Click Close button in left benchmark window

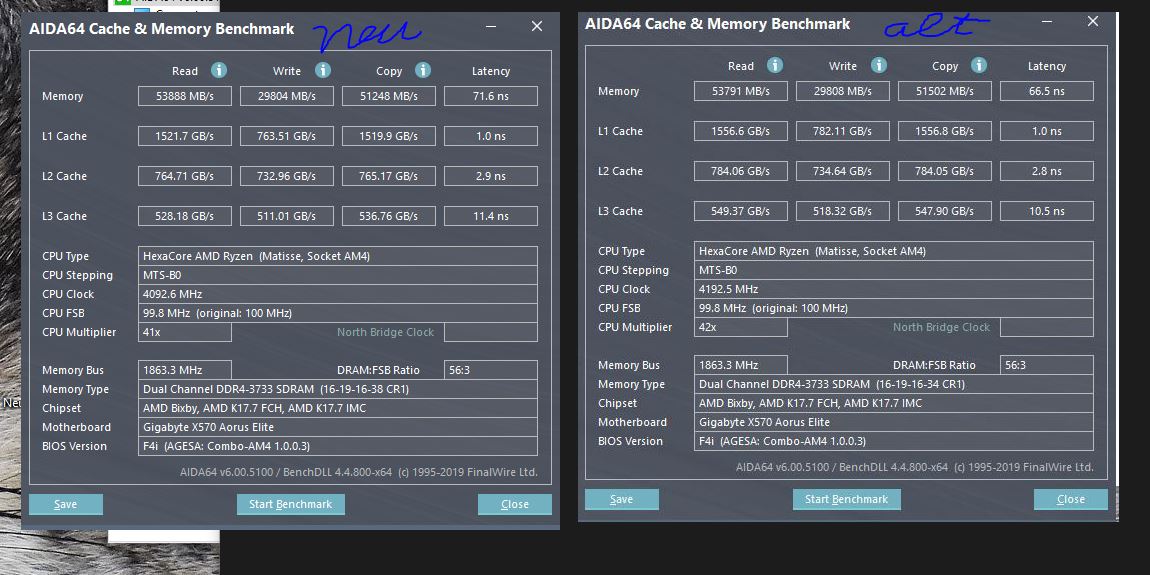coord(515,504)
